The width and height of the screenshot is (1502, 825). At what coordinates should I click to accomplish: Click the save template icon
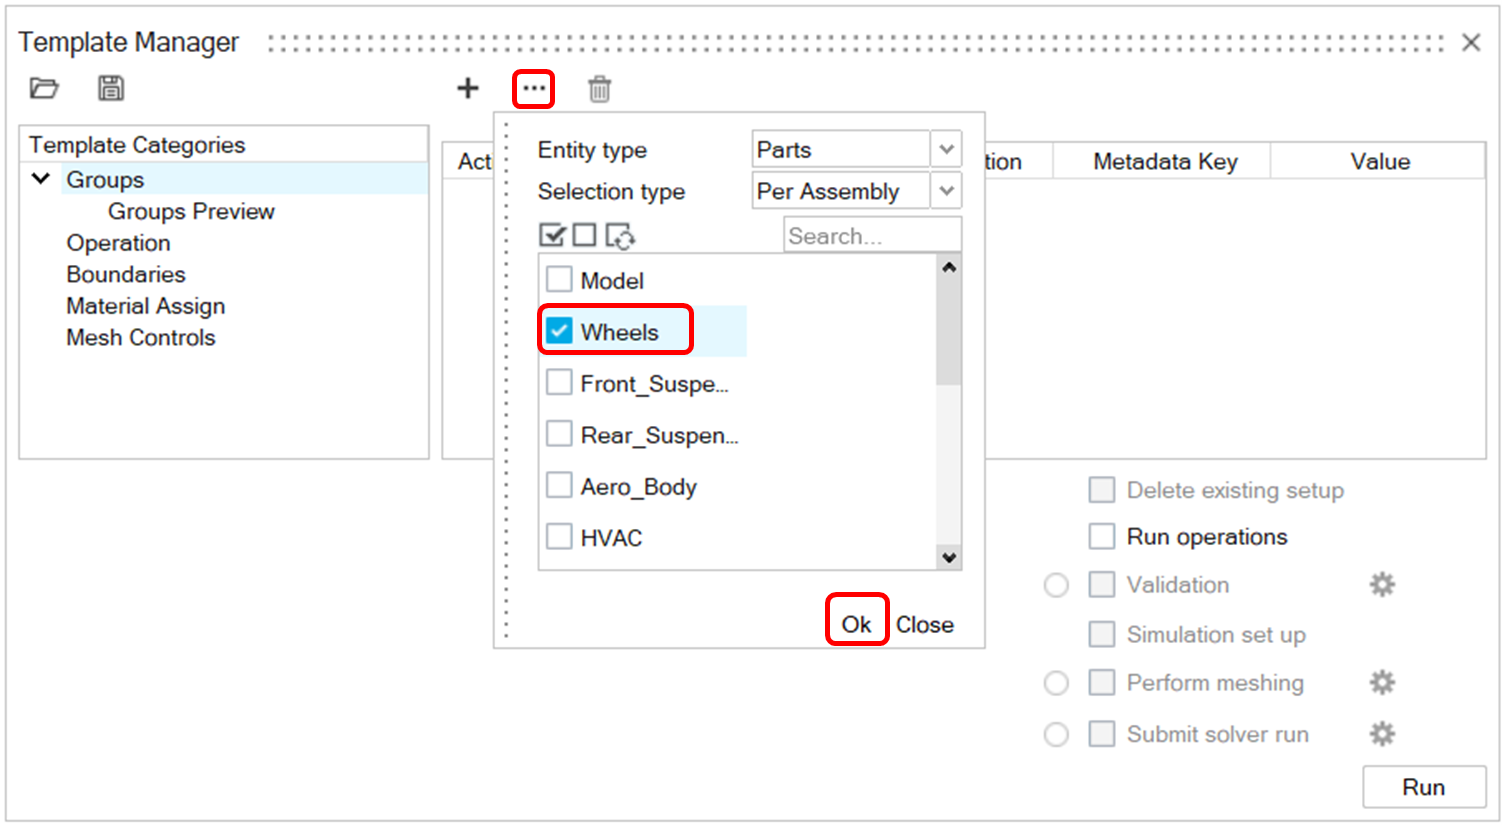111,88
